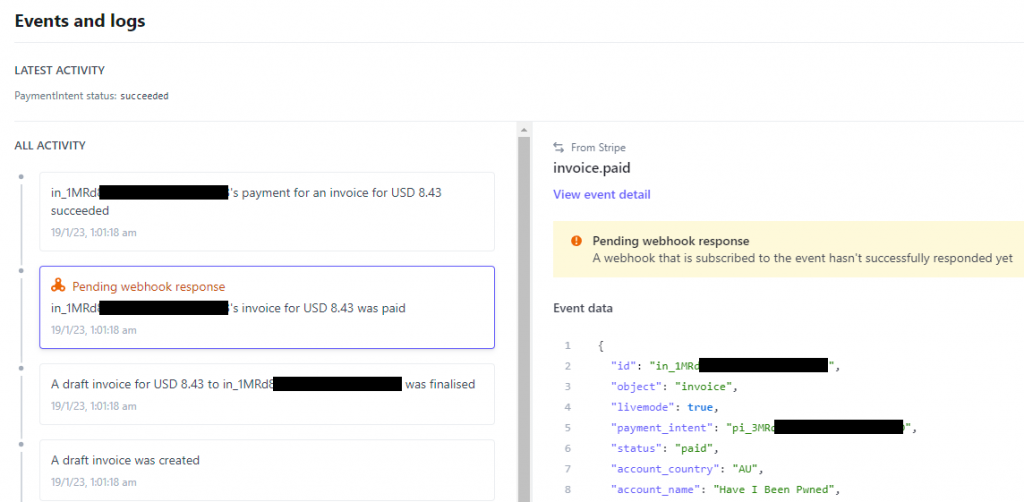The image size is (1024, 502).
Task: Click the orange warning icon in the yellow banner
Action: pos(576,241)
